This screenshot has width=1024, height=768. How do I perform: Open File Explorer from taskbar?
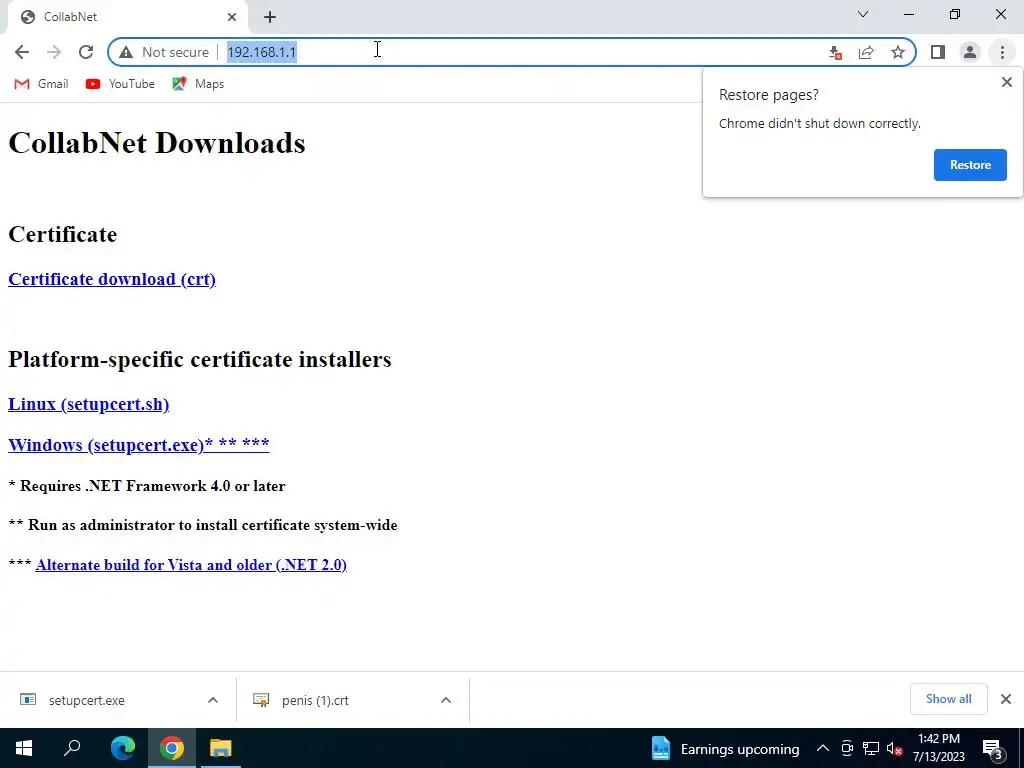[220, 748]
